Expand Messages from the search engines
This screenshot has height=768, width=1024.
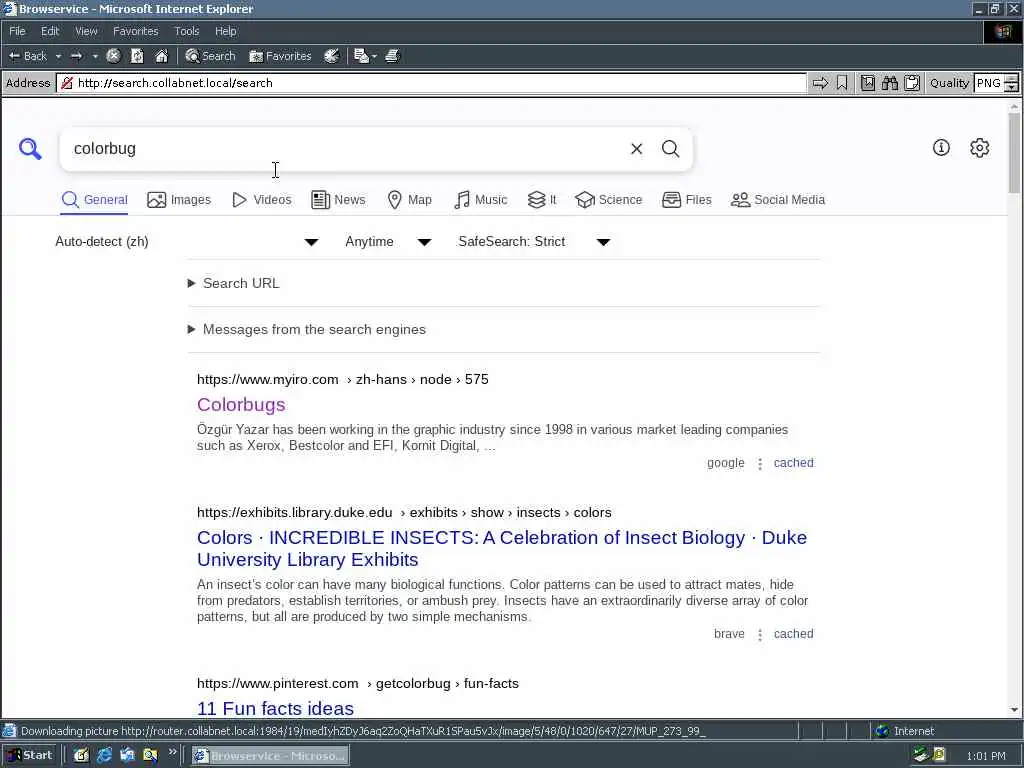(307, 330)
